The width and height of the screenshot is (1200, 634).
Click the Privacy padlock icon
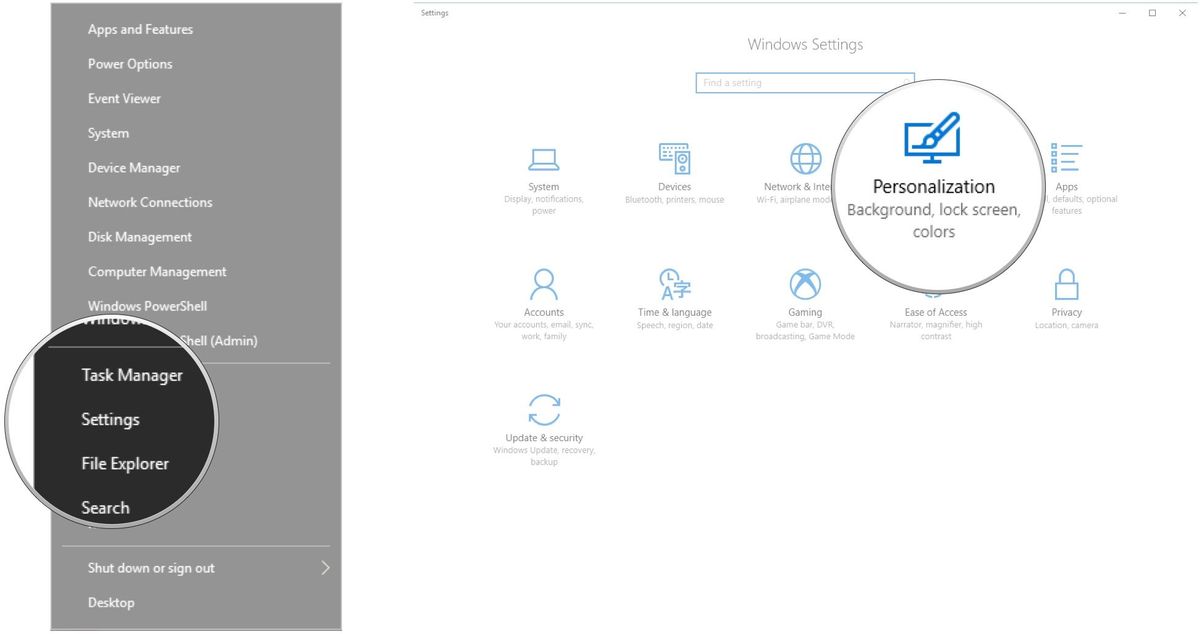point(1066,285)
